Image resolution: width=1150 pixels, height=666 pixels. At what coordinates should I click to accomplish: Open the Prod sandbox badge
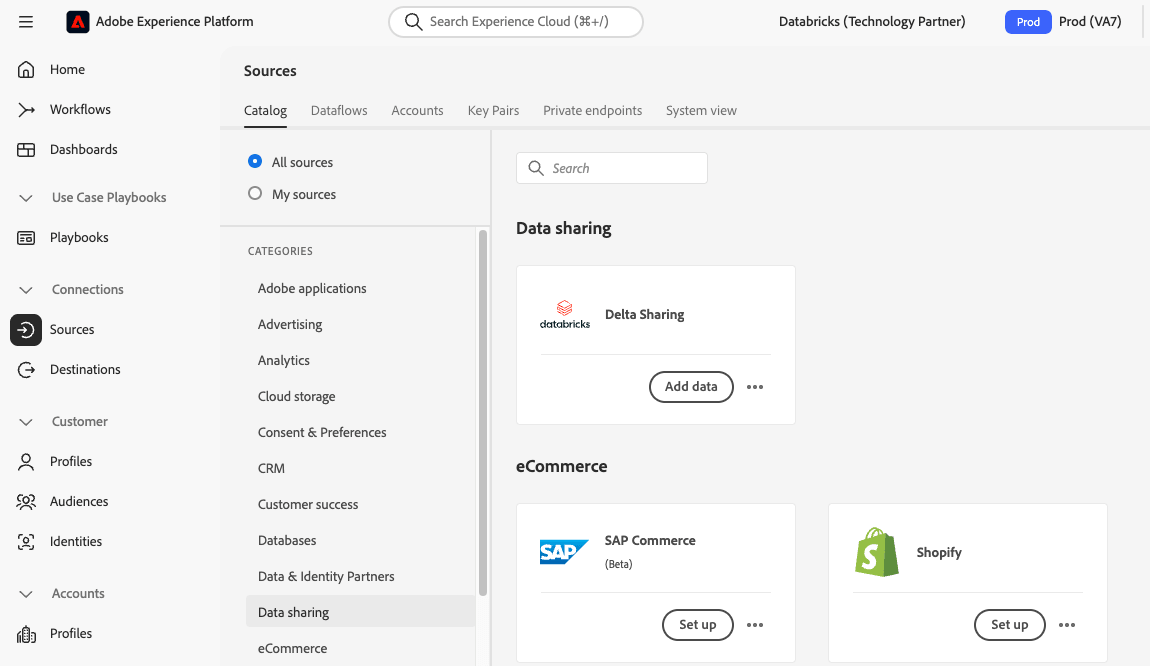tap(1028, 21)
